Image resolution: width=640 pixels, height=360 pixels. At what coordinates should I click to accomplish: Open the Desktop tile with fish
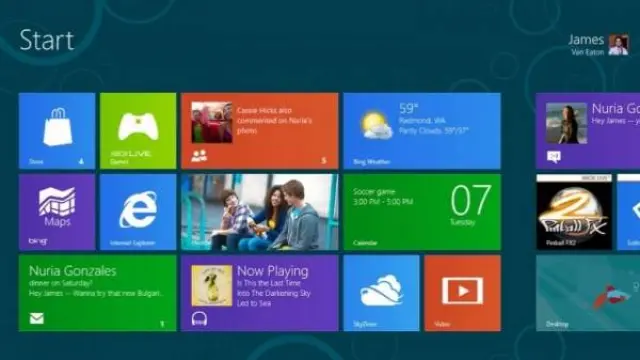click(588, 293)
